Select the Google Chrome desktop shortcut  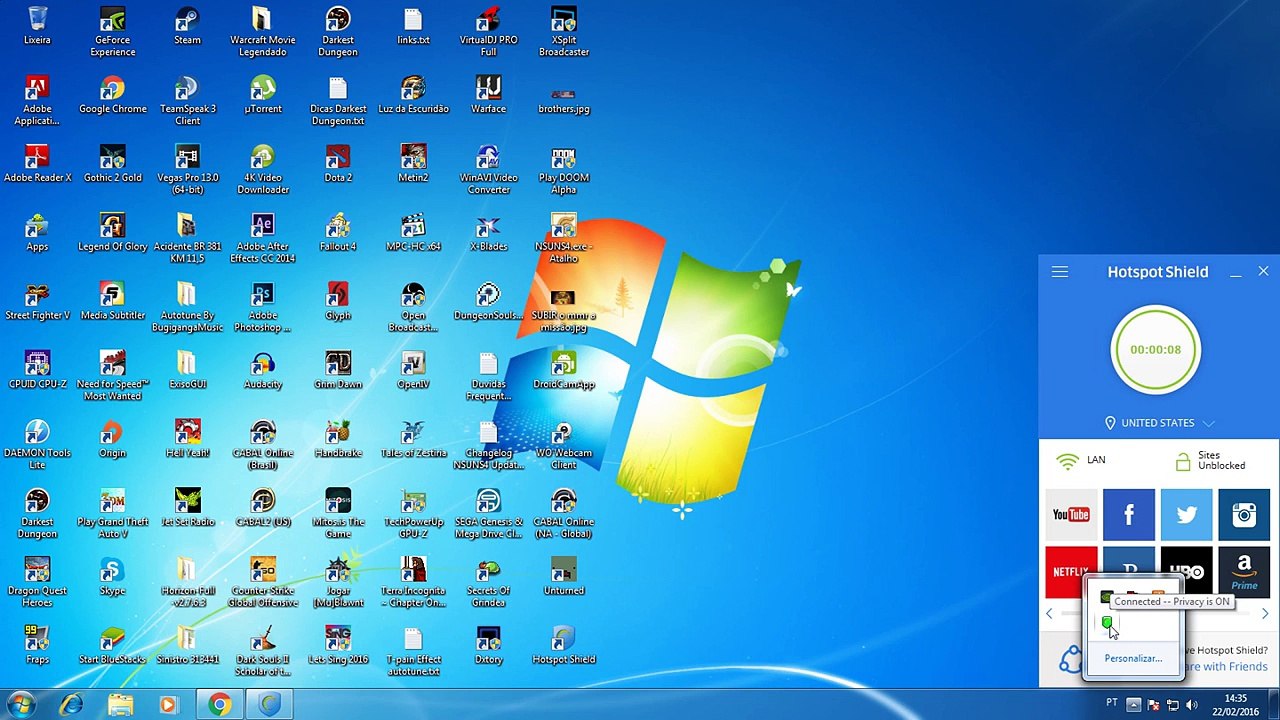coord(112,95)
